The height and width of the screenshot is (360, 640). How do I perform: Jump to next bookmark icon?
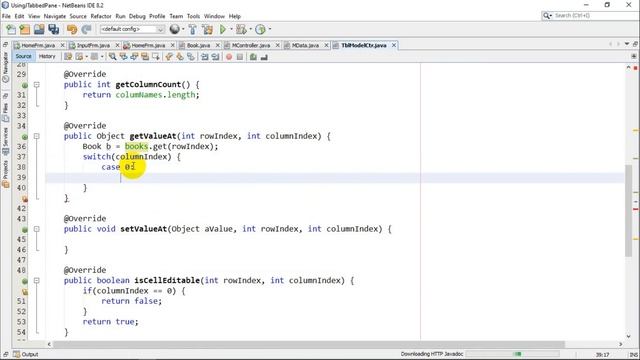click(180, 57)
